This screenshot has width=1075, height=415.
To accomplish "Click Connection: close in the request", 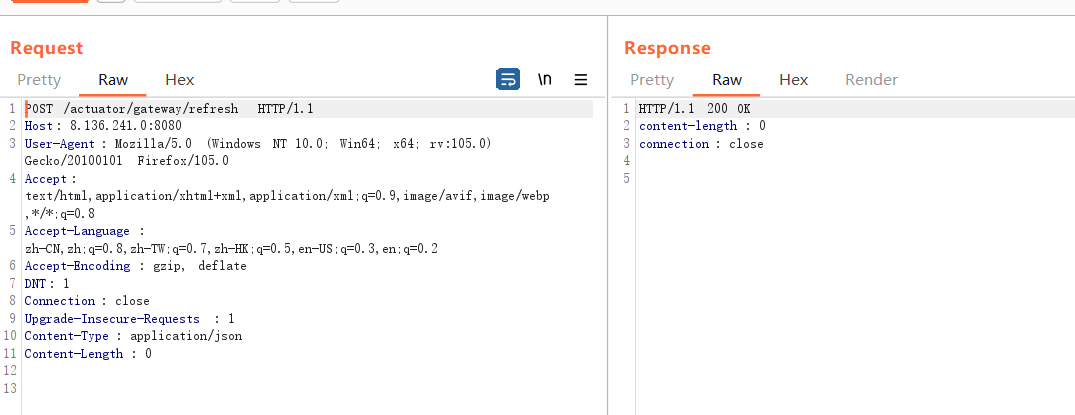I will [86, 301].
